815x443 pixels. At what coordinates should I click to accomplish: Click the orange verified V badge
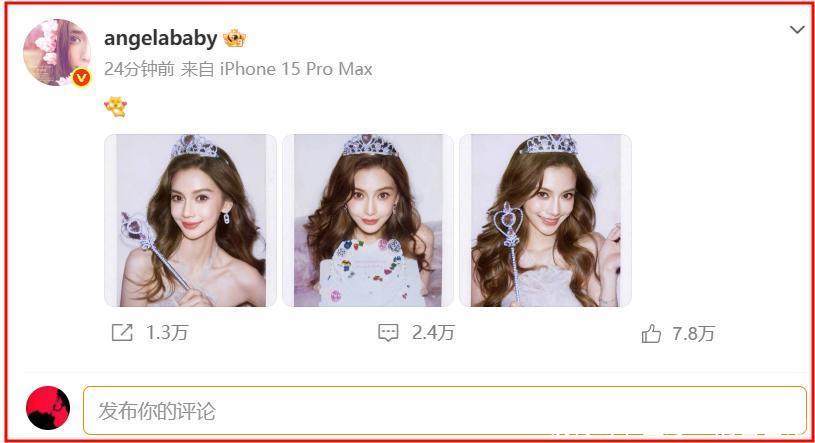(x=81, y=77)
